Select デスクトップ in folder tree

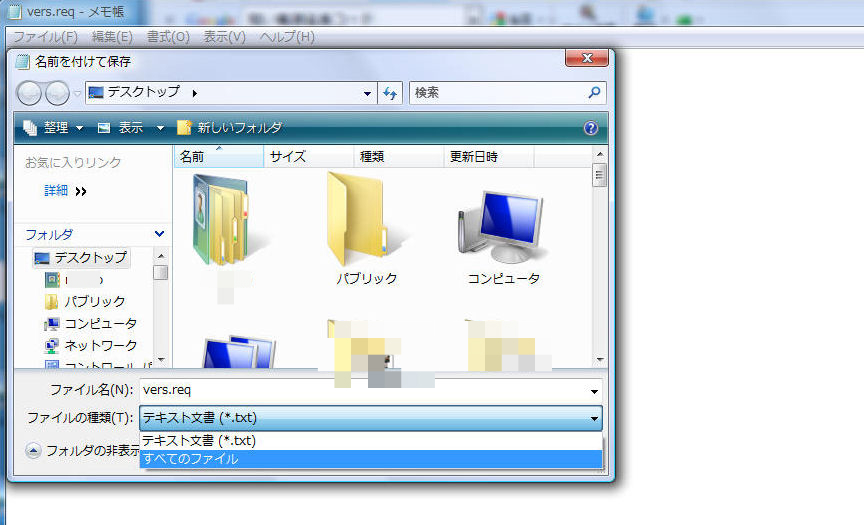(x=81, y=258)
